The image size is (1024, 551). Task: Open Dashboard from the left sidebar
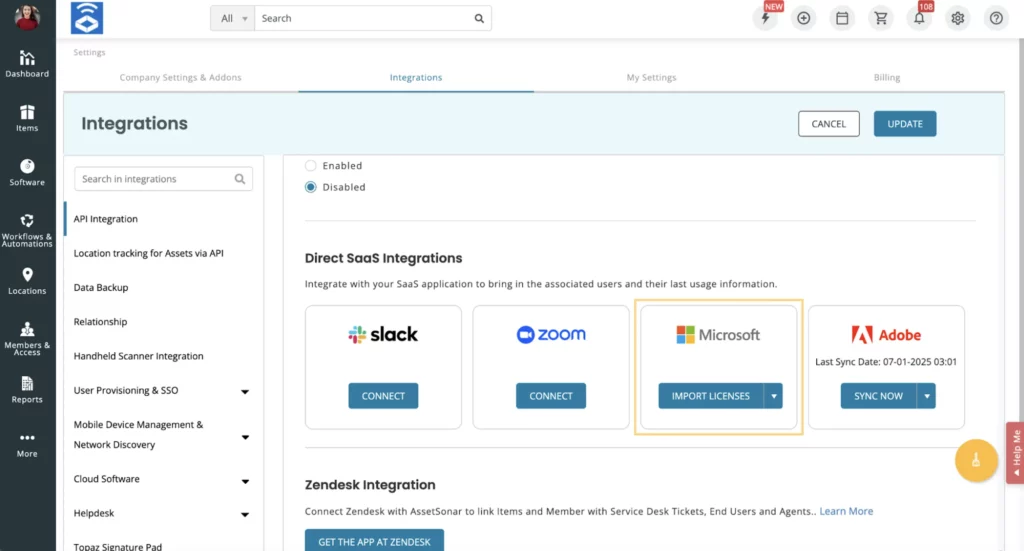27,64
